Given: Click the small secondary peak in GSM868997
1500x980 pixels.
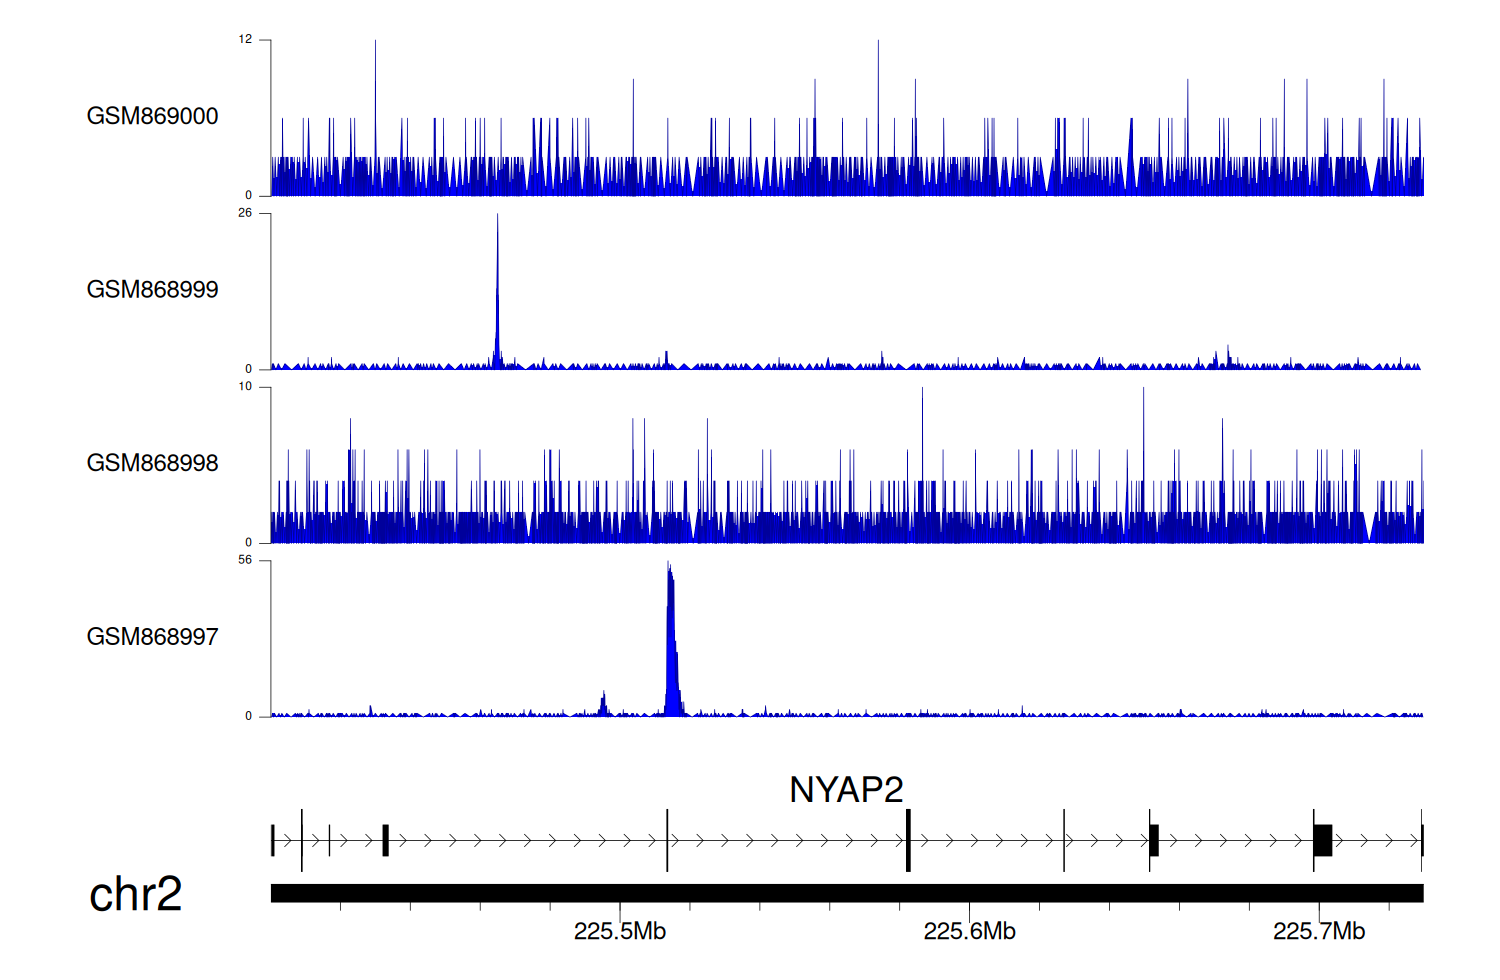Looking at the screenshot, I should pyautogui.click(x=603, y=704).
